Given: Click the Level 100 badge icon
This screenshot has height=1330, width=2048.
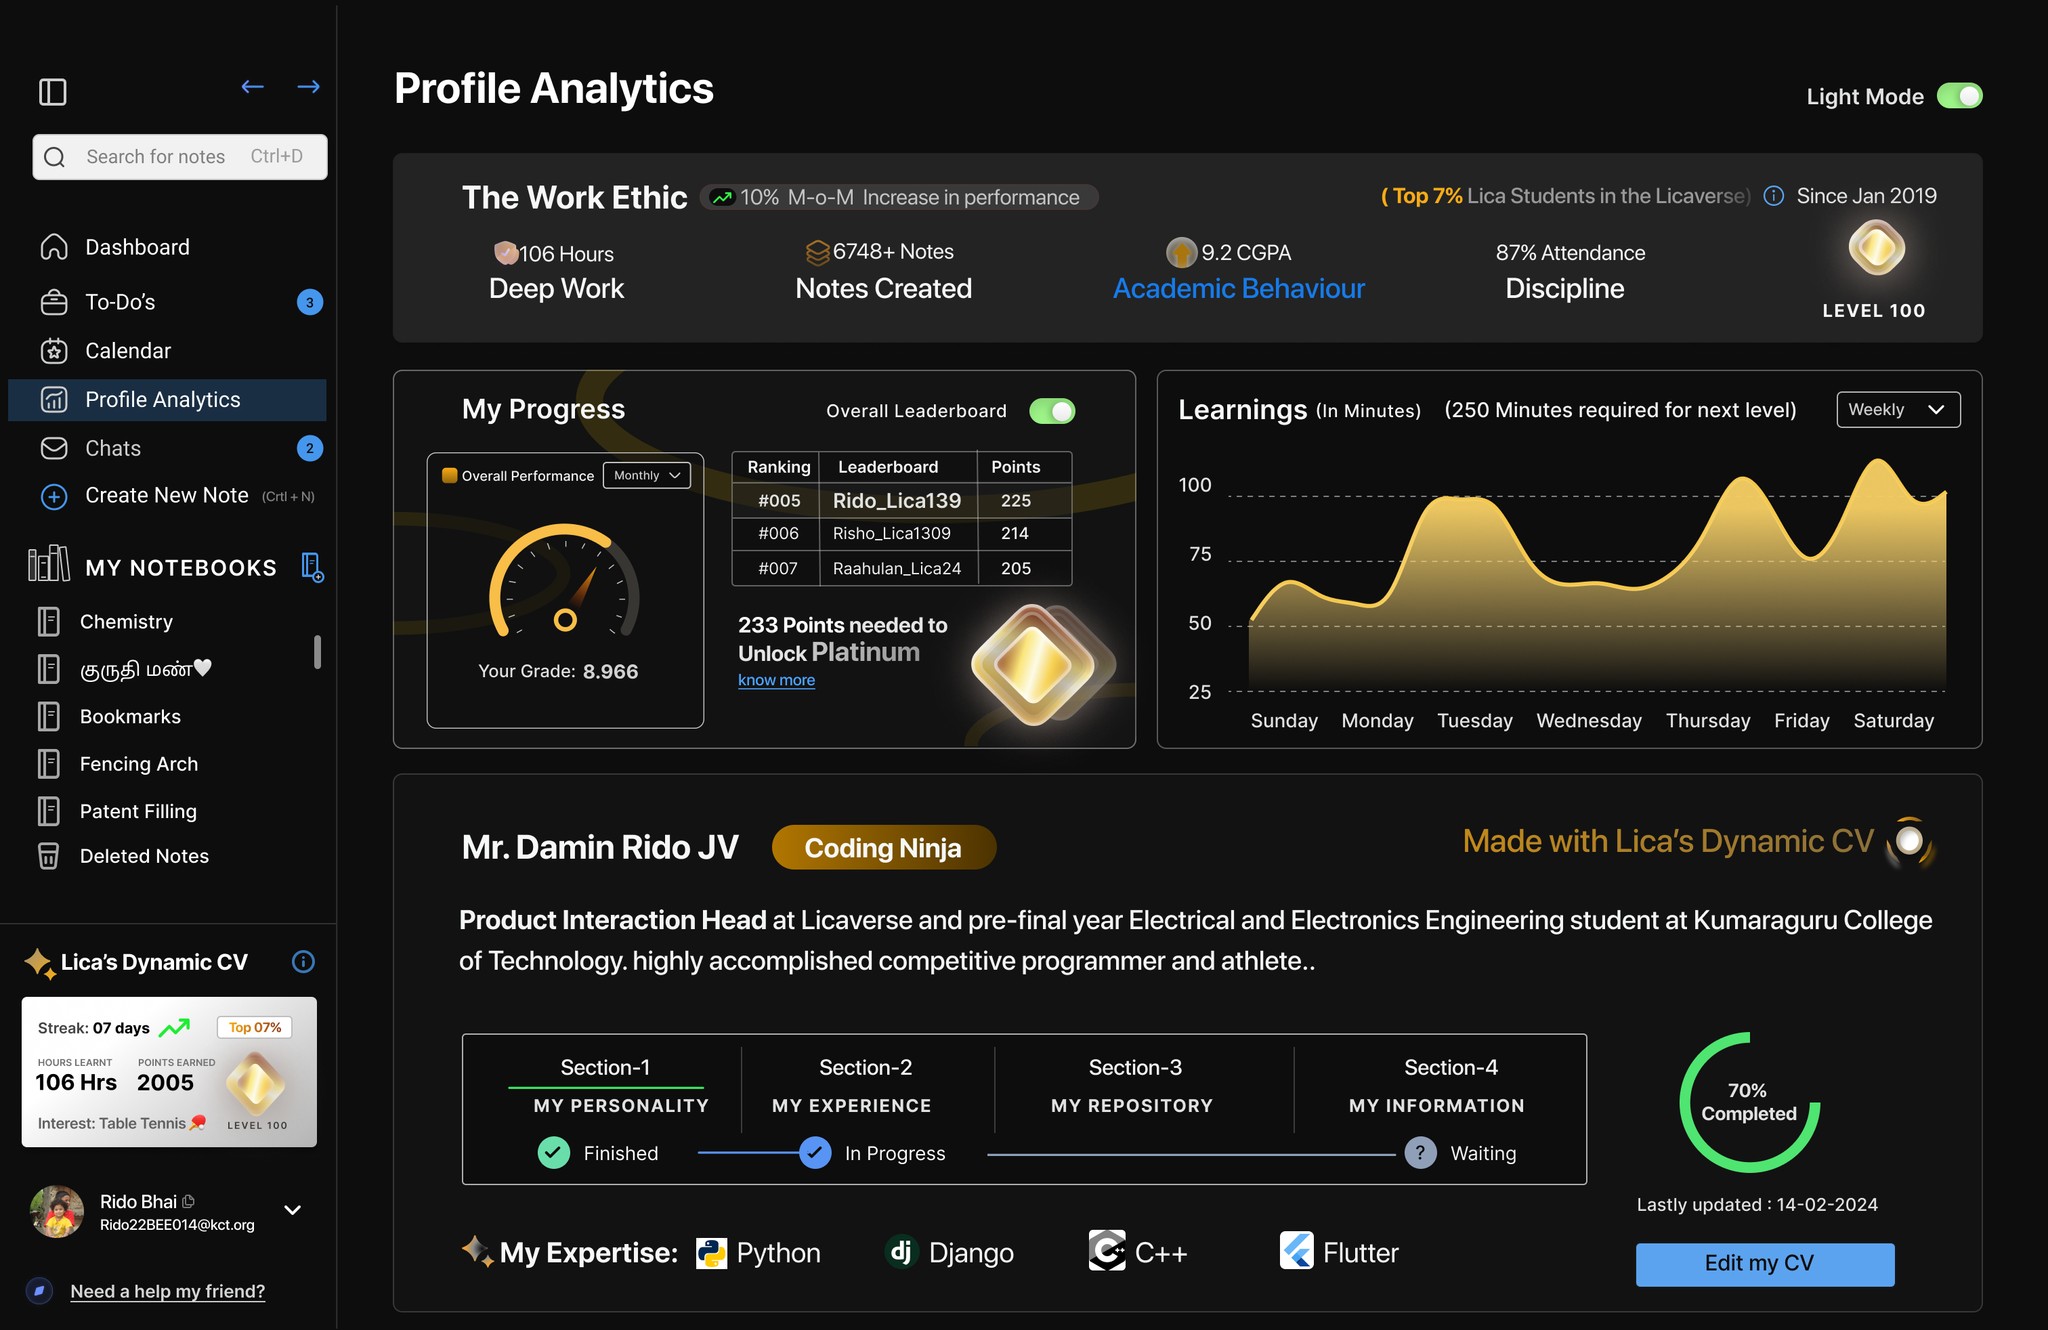Looking at the screenshot, I should tap(1872, 254).
